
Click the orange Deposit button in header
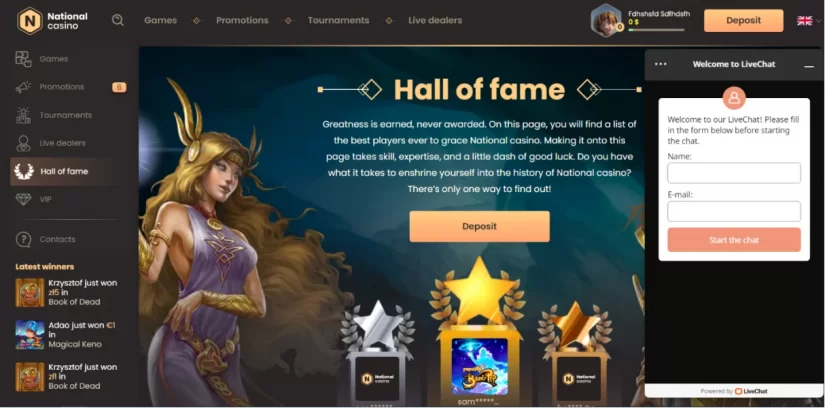[x=743, y=21]
